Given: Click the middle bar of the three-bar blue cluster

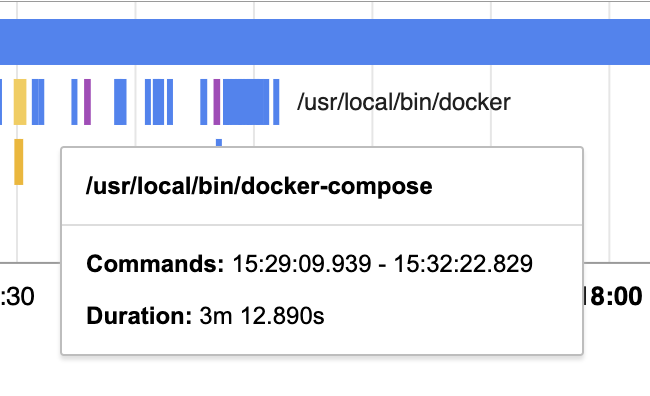Looking at the screenshot, I should pyautogui.click(x=158, y=102).
